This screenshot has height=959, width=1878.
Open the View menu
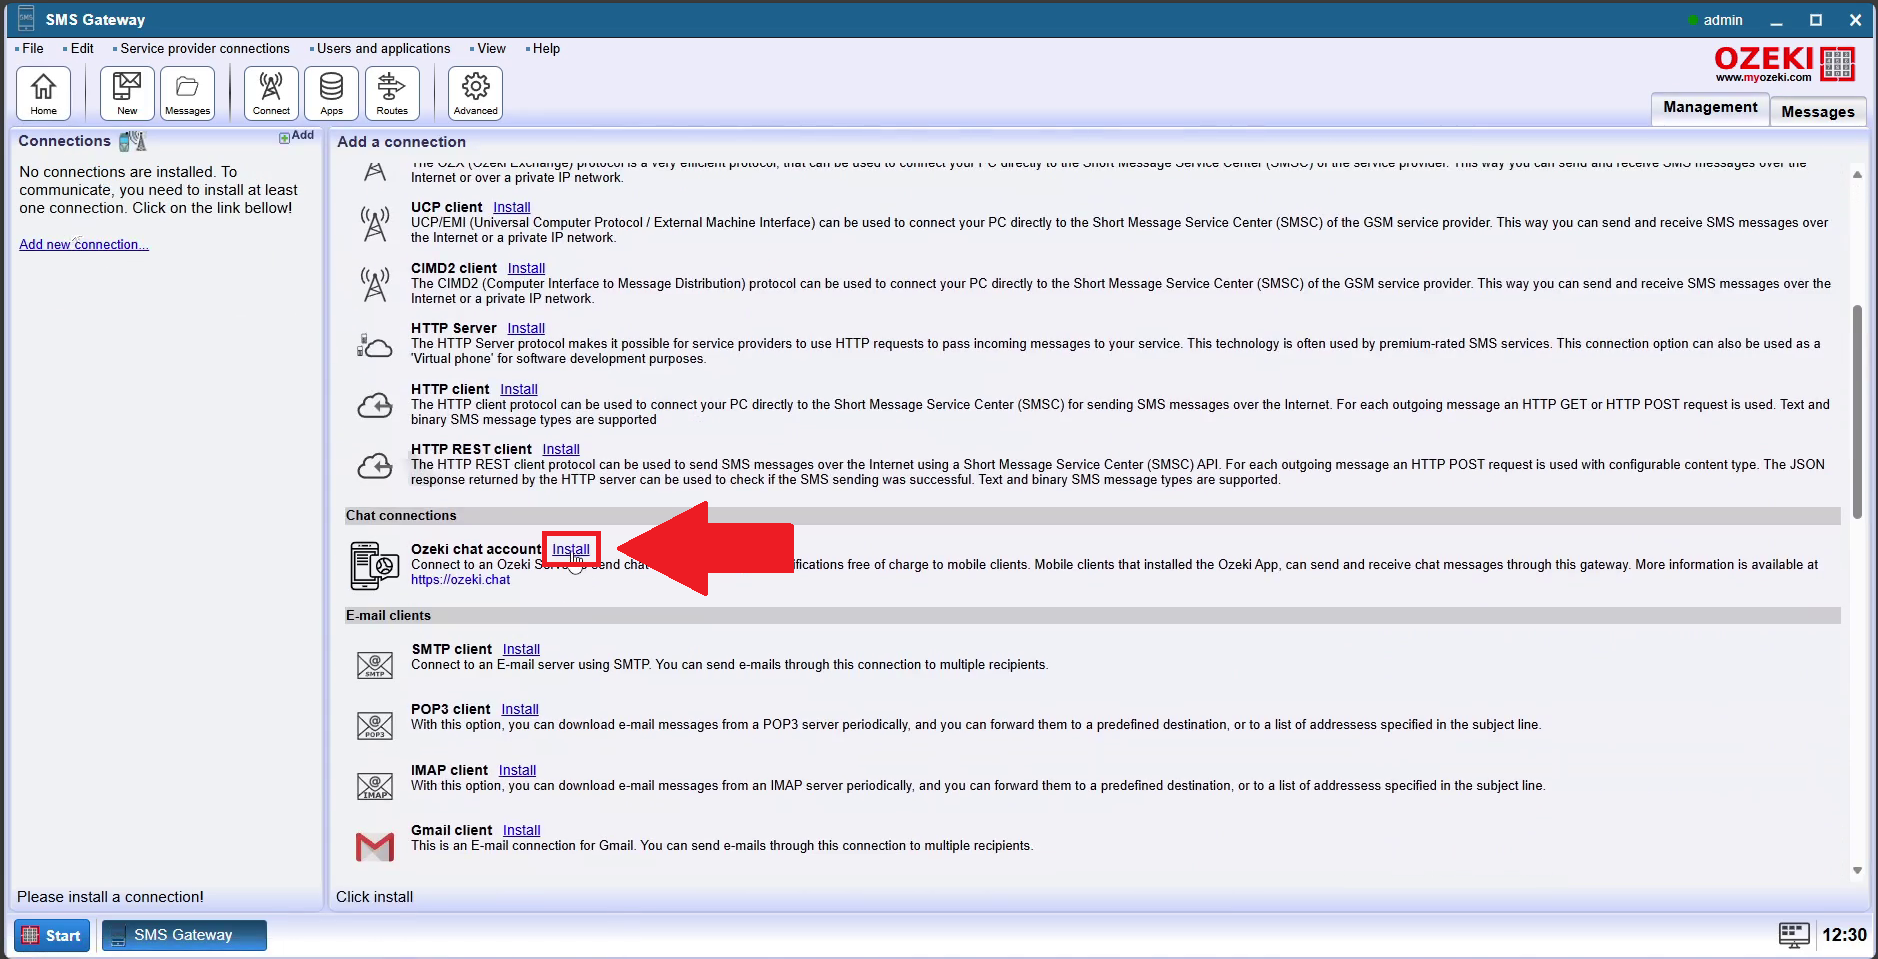tap(491, 48)
